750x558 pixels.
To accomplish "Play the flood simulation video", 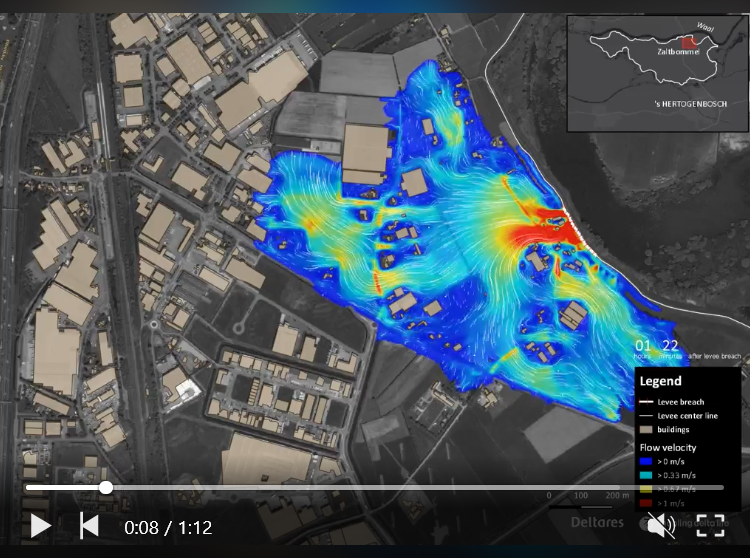I will [x=40, y=525].
